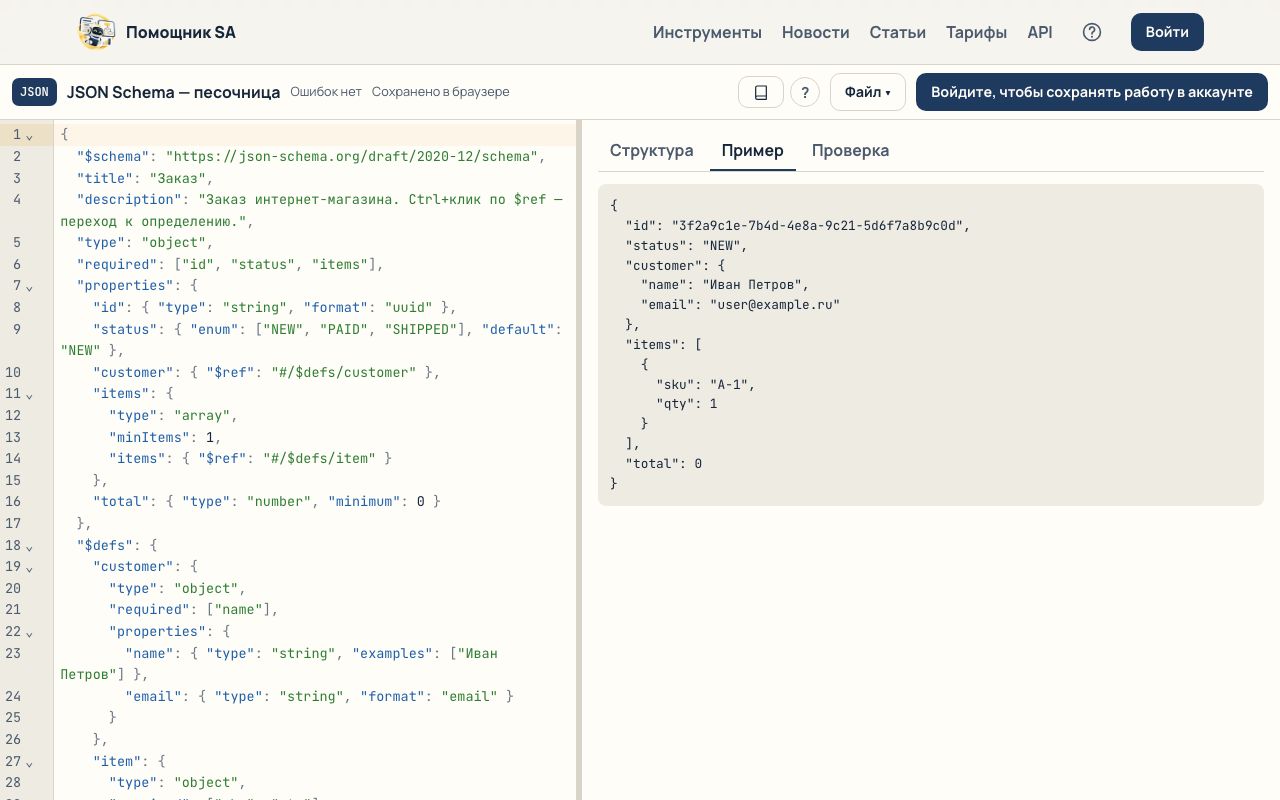The height and width of the screenshot is (800, 1280).
Task: Click "Иван Петров" in the example panel
Action: 755,285
